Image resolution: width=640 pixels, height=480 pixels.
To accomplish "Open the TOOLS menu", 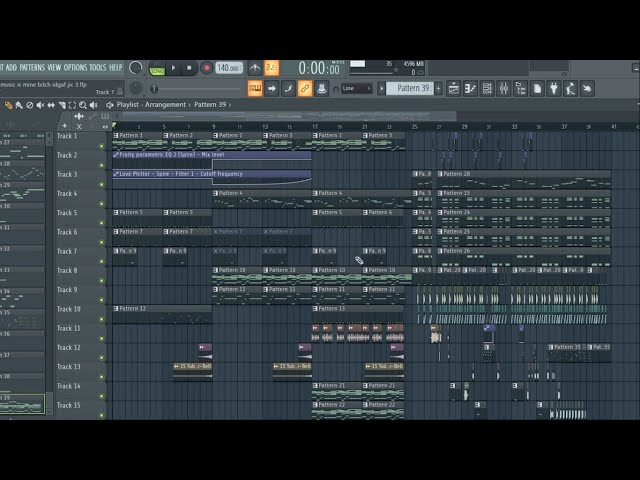I will pos(98,68).
